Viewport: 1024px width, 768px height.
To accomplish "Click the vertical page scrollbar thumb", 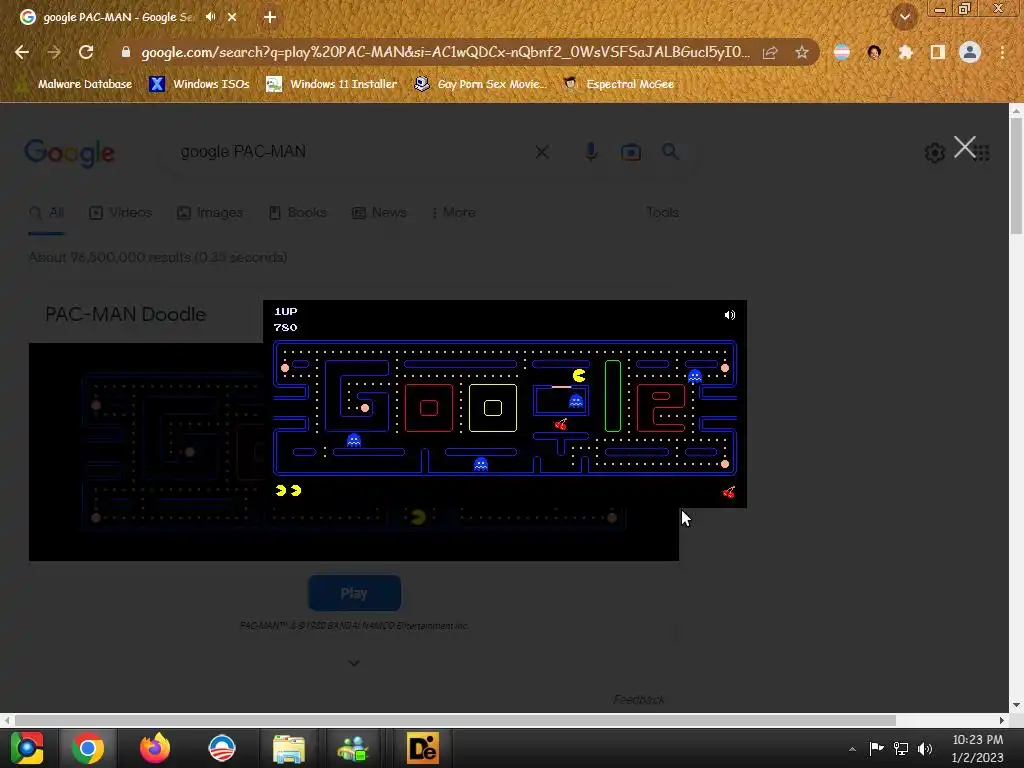I will (1016, 176).
